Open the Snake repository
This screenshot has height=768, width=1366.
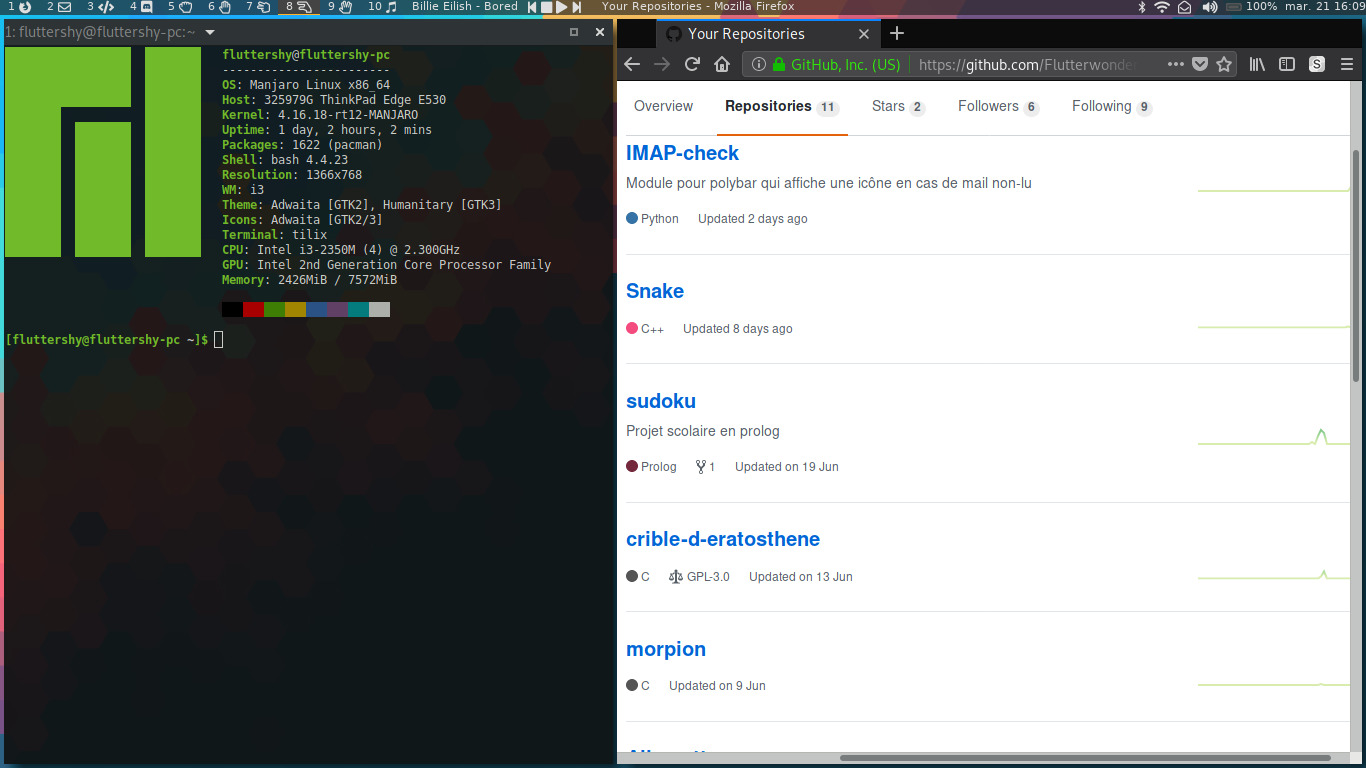[655, 291]
